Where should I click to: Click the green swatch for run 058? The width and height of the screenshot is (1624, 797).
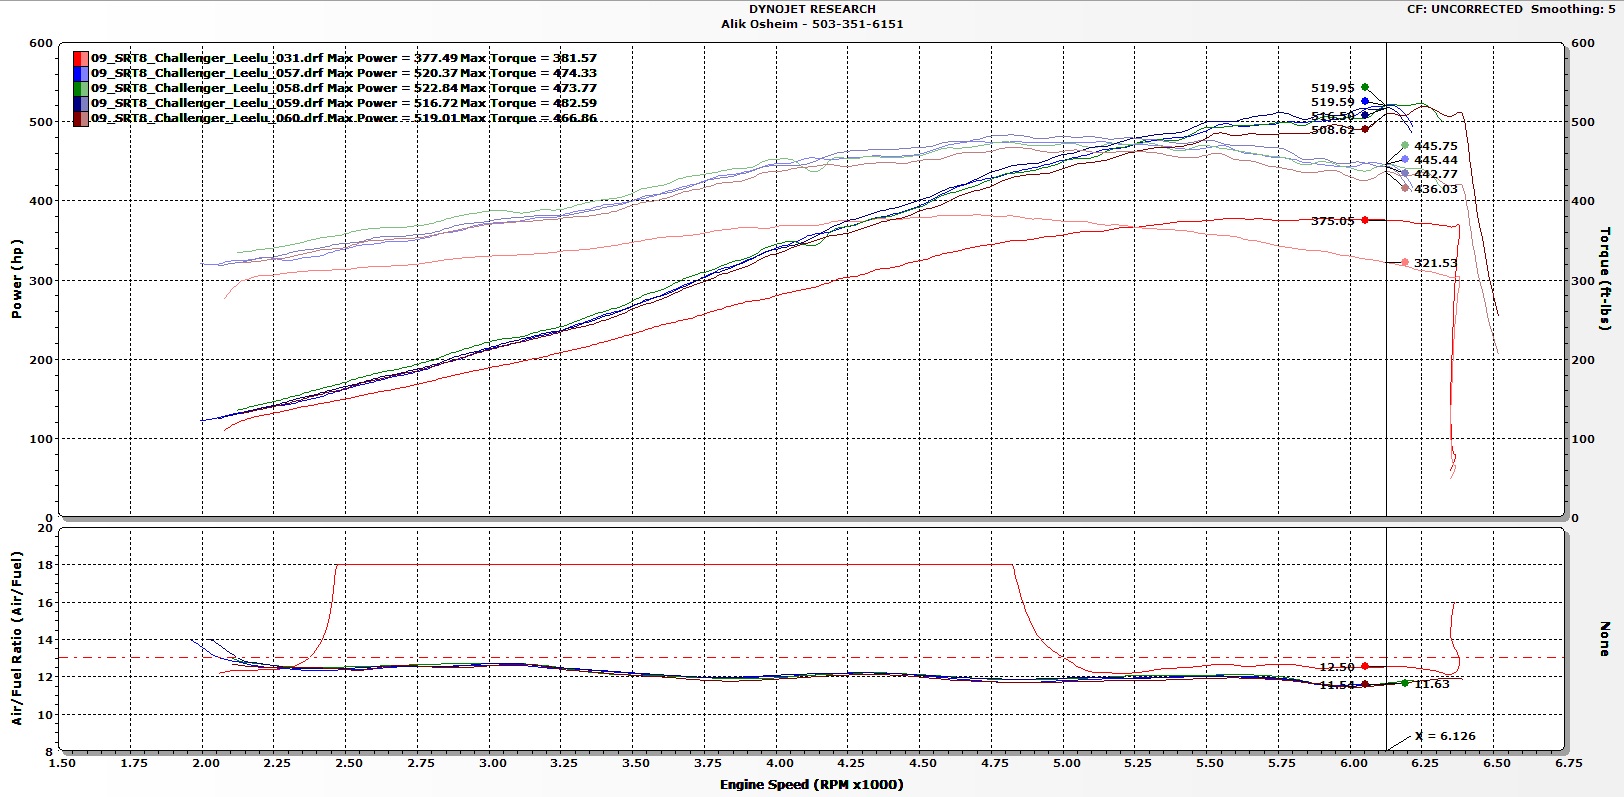coord(80,88)
